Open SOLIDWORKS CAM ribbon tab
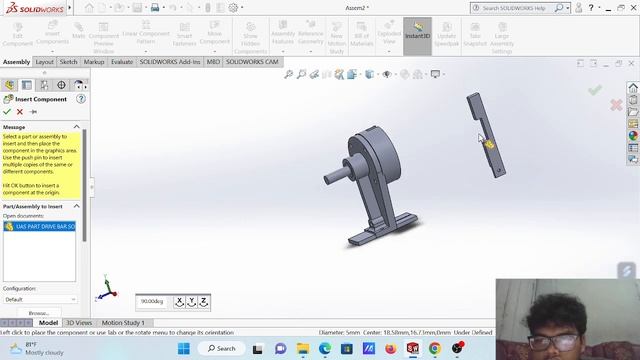This screenshot has width=640, height=360. (252, 62)
